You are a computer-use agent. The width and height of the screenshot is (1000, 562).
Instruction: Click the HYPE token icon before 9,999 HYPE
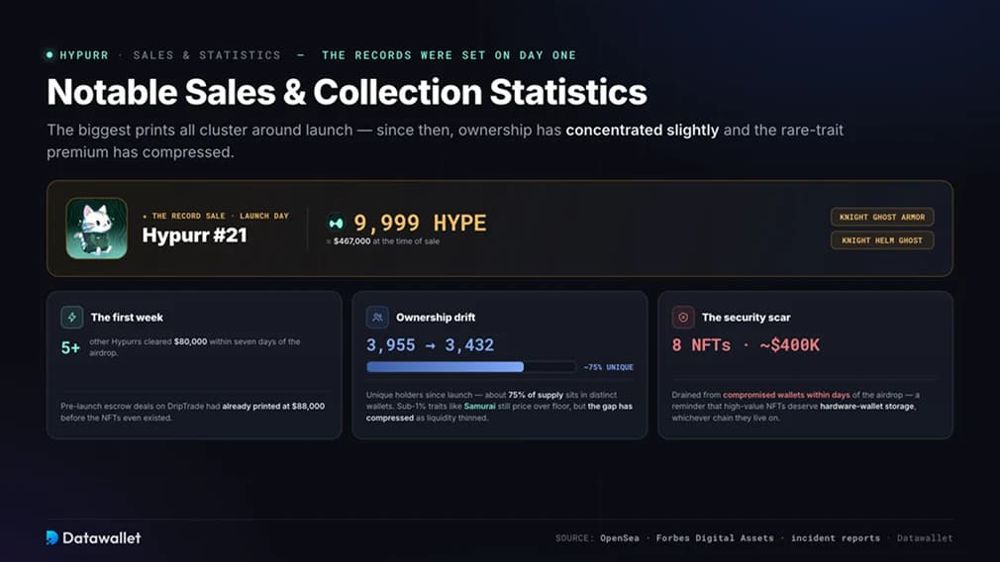coord(336,223)
